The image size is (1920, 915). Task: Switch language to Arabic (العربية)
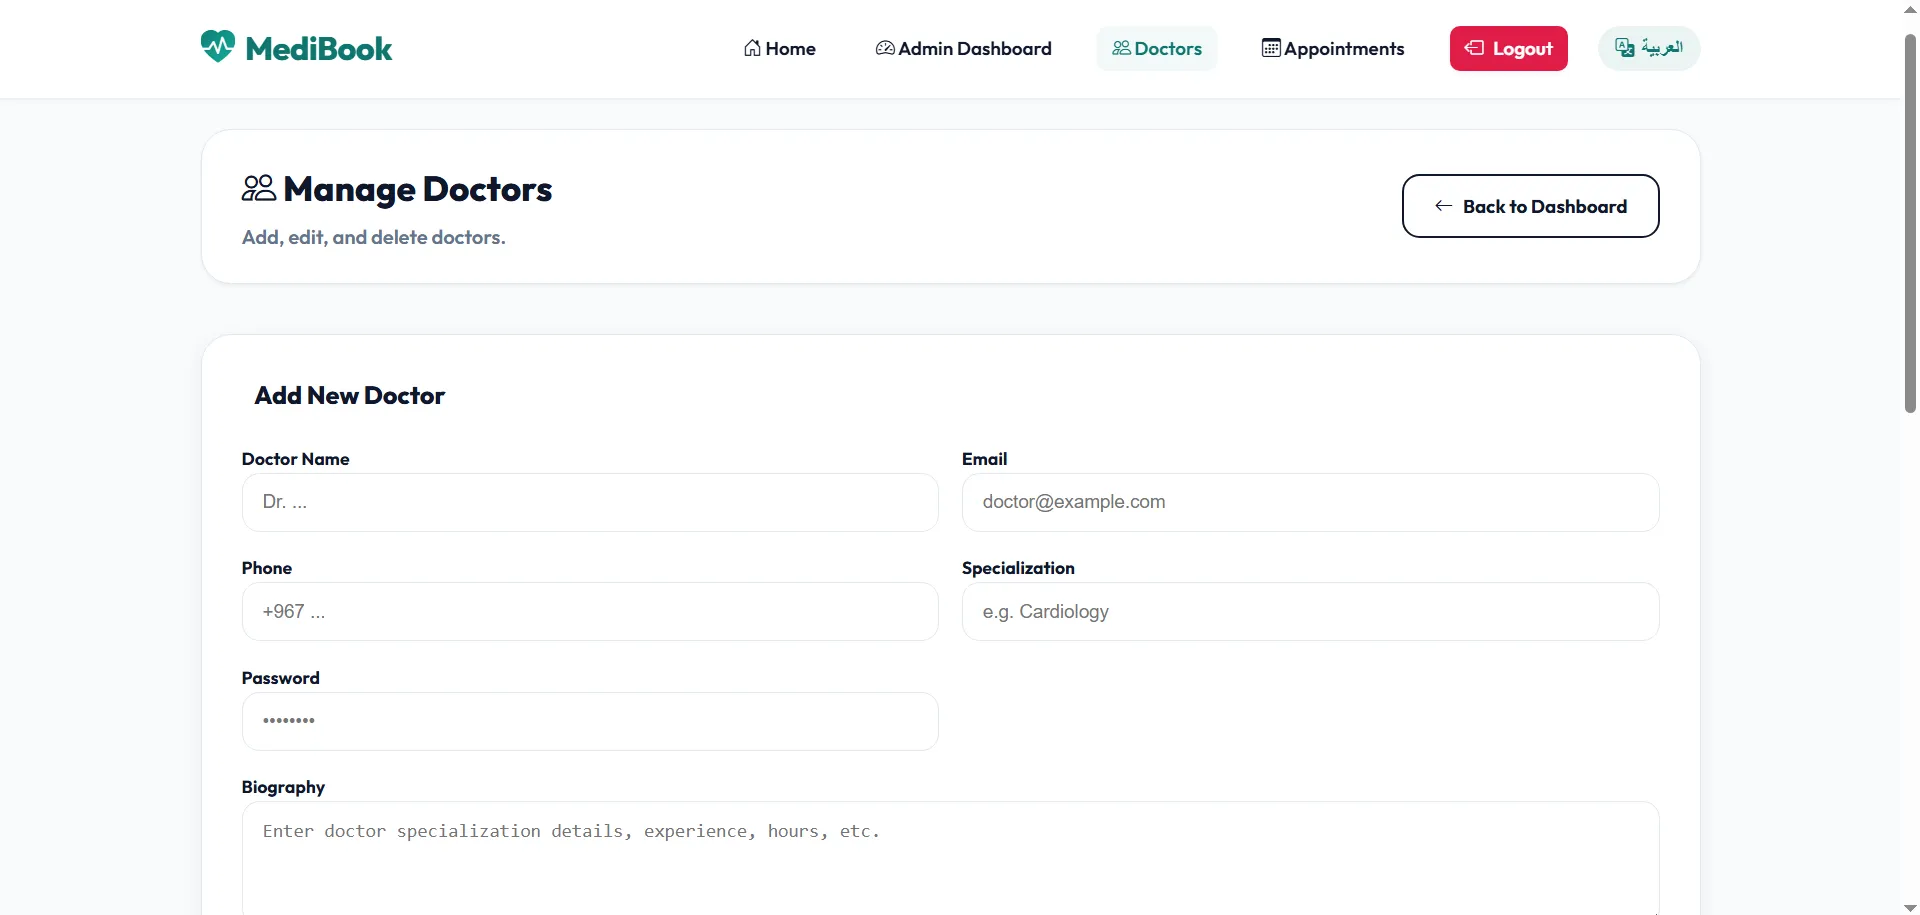click(x=1649, y=48)
